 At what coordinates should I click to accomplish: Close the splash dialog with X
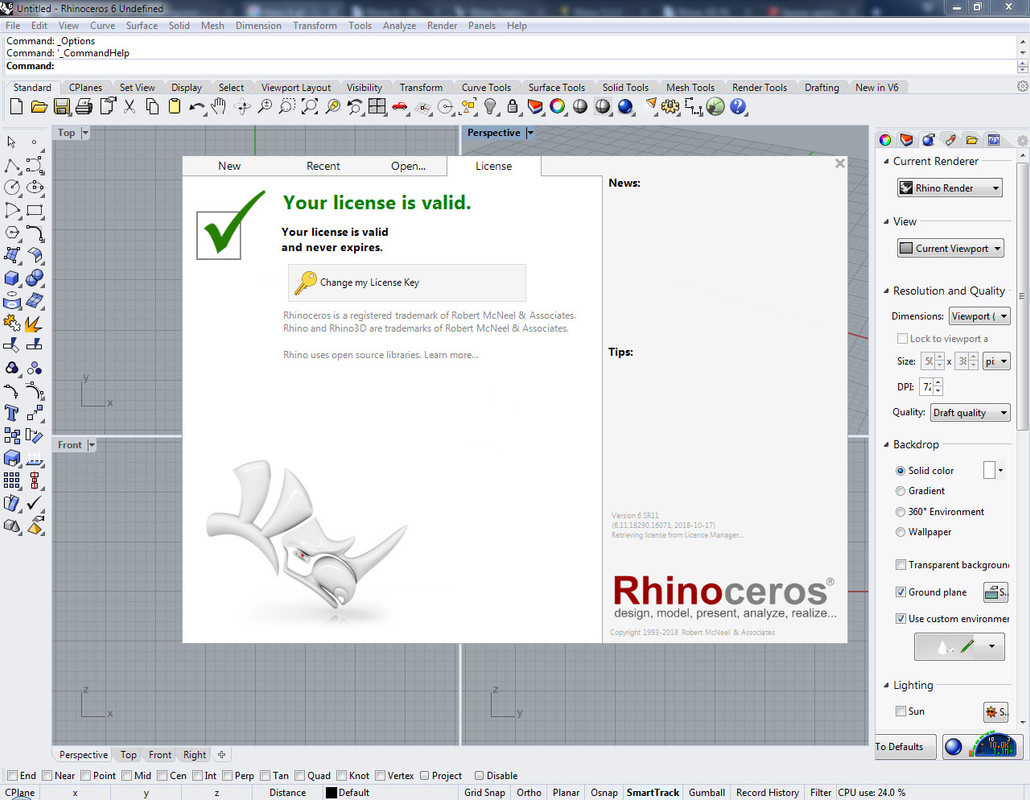click(x=840, y=164)
